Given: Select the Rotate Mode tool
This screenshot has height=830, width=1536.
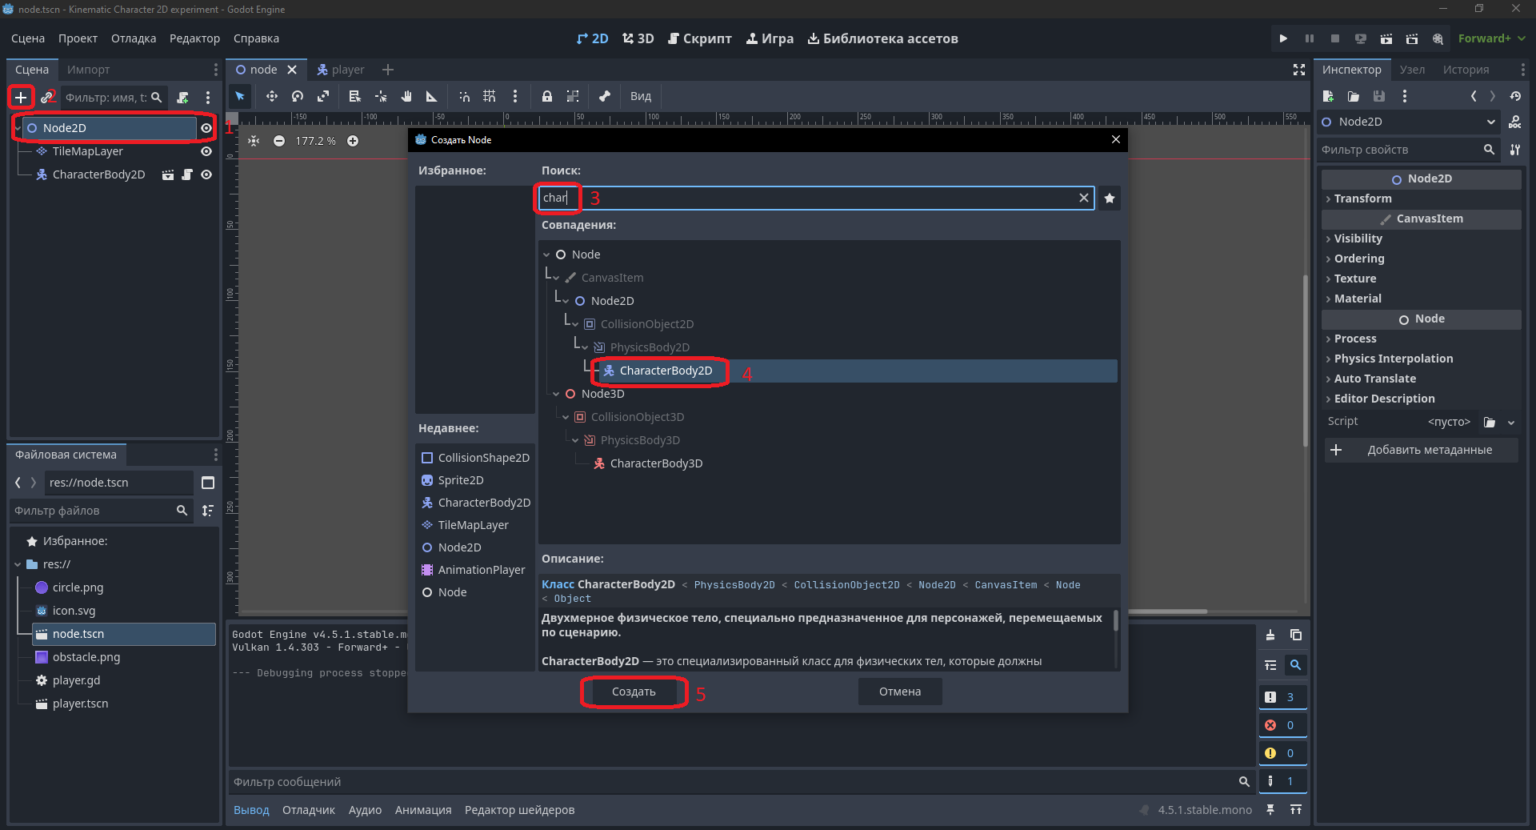Looking at the screenshot, I should click(x=297, y=96).
